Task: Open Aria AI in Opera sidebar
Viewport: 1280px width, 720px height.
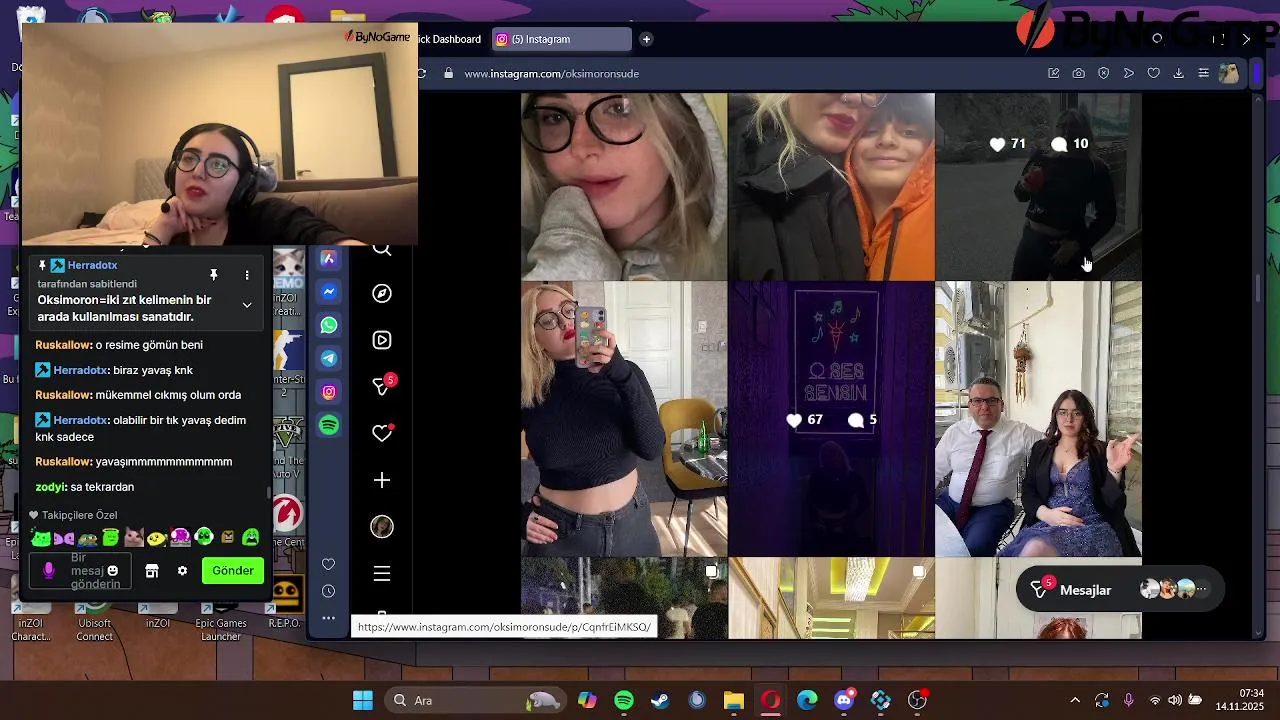Action: click(x=328, y=259)
